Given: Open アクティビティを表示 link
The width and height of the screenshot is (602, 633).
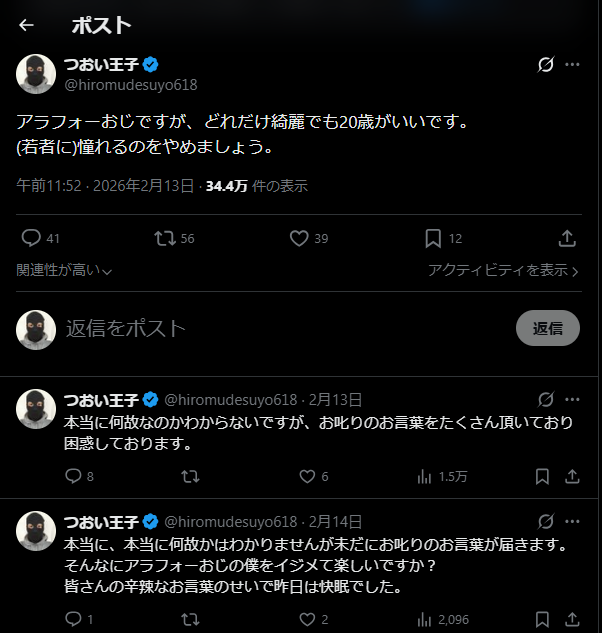Looking at the screenshot, I should point(503,270).
